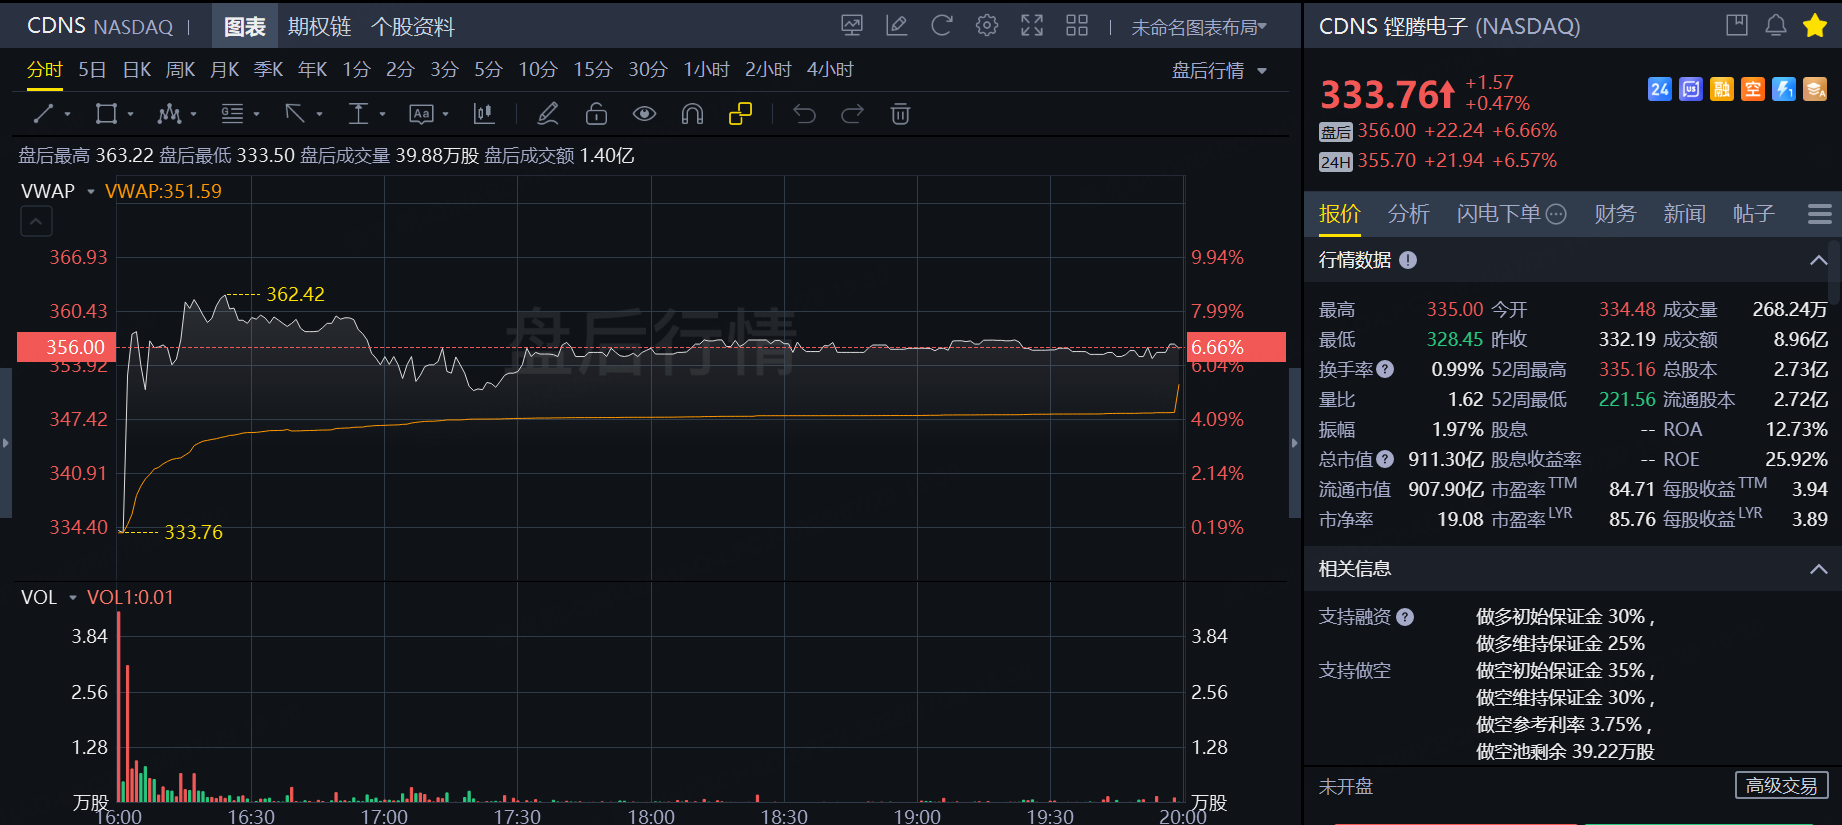
Task: Switch to the 个股资料 tab
Action: [413, 27]
